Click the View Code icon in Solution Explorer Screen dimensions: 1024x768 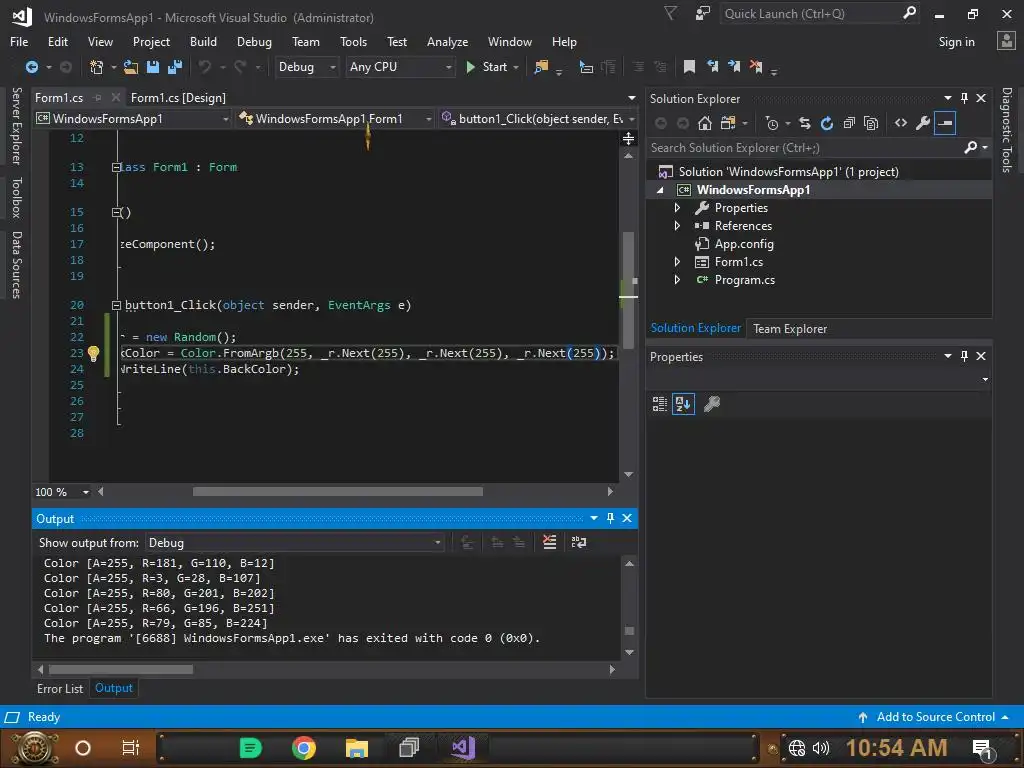(x=901, y=123)
